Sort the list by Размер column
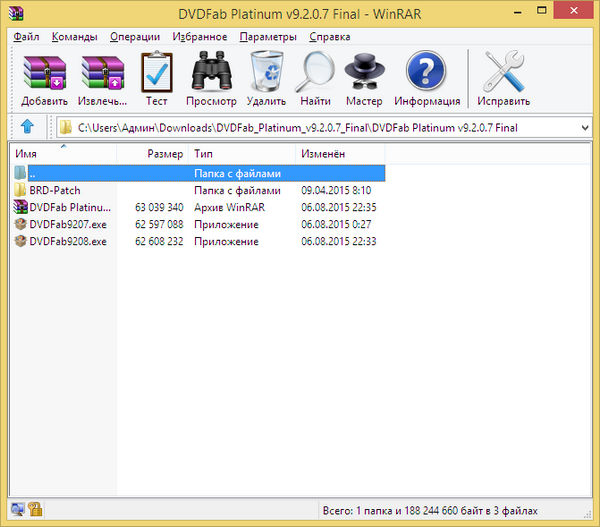This screenshot has width=600, height=527. coord(165,154)
